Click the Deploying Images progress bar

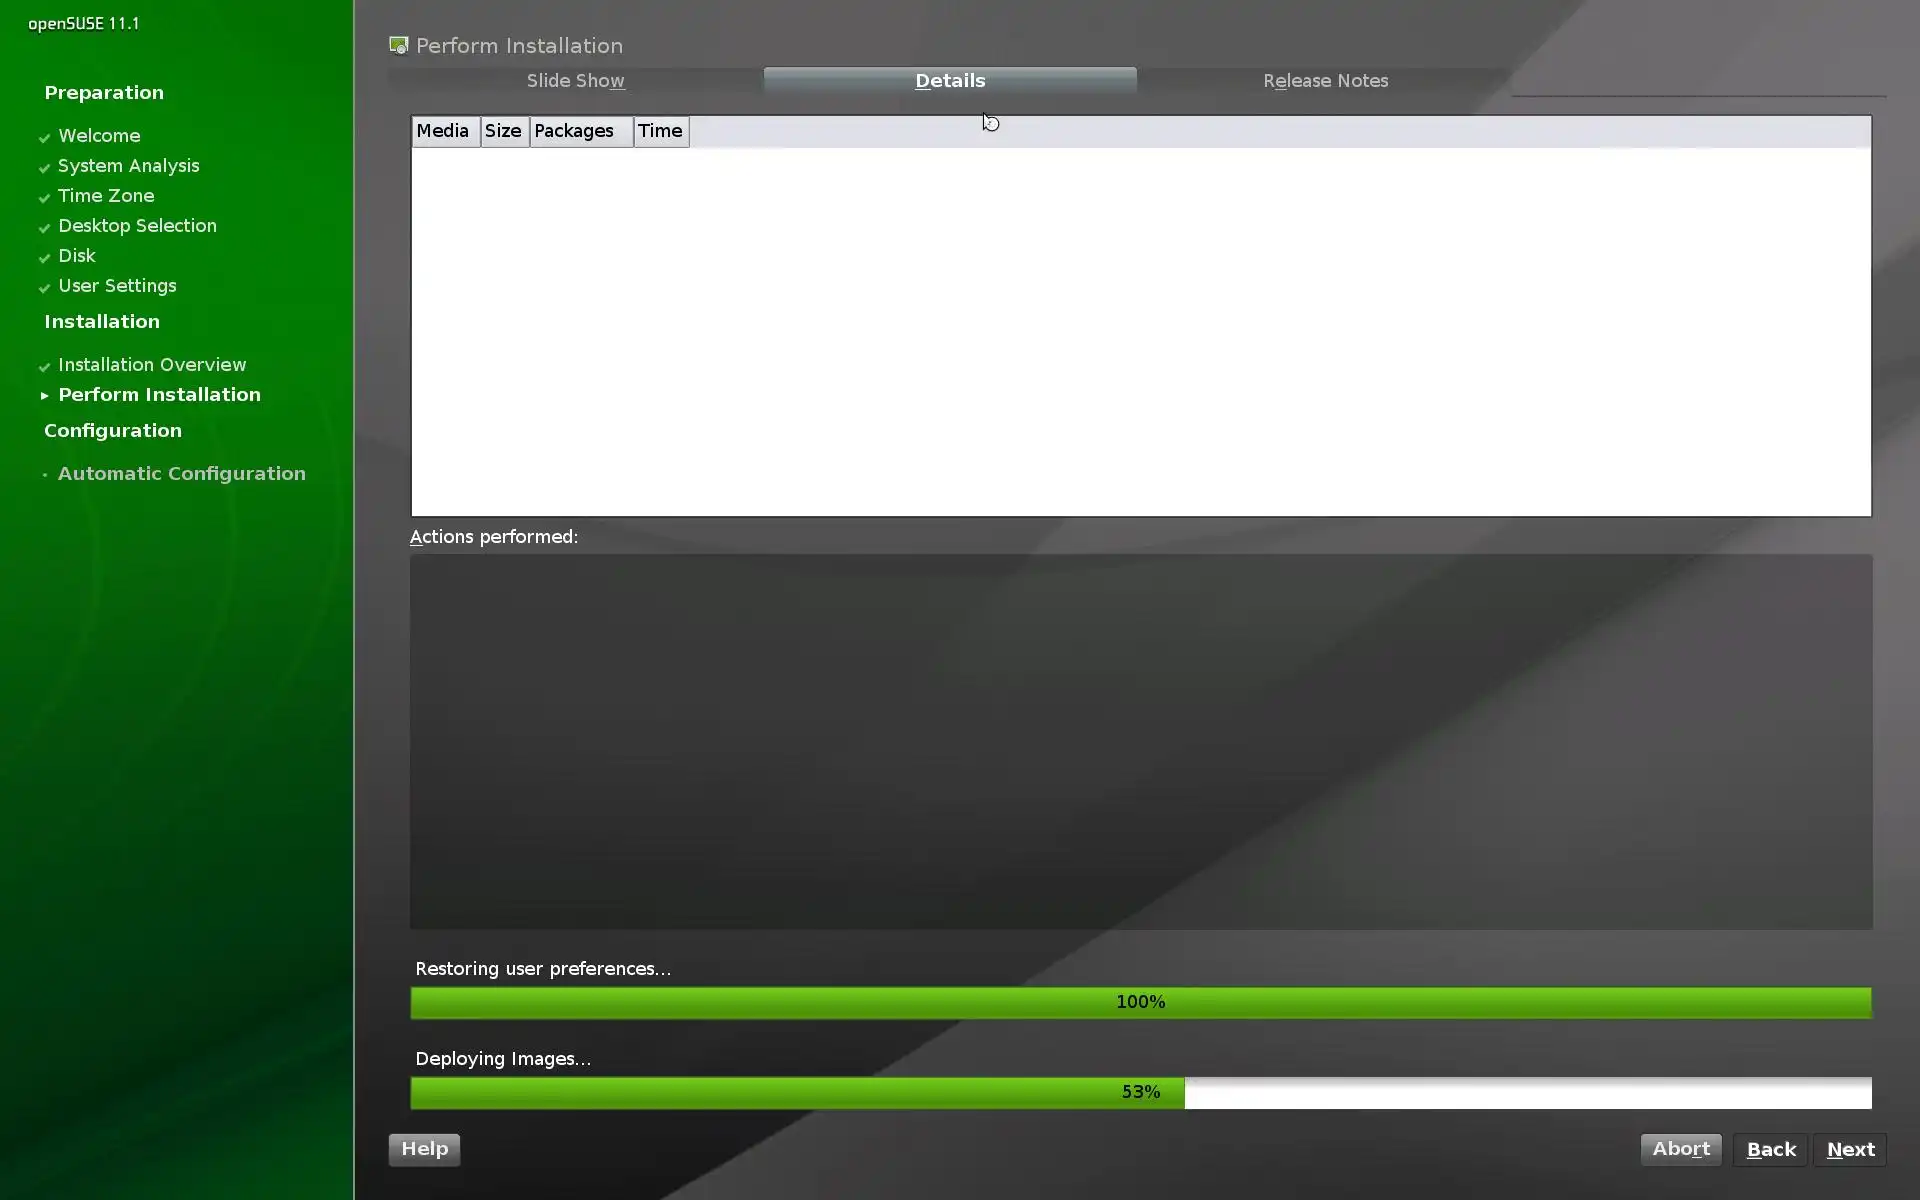click(x=1140, y=1092)
